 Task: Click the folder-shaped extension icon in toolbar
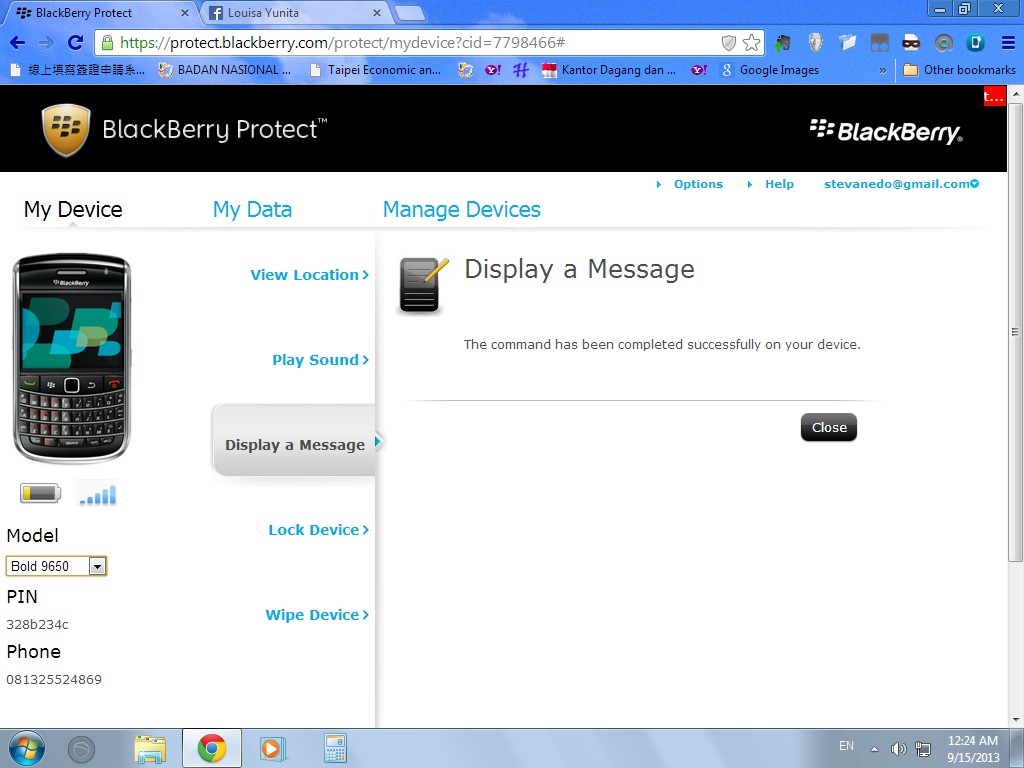847,43
